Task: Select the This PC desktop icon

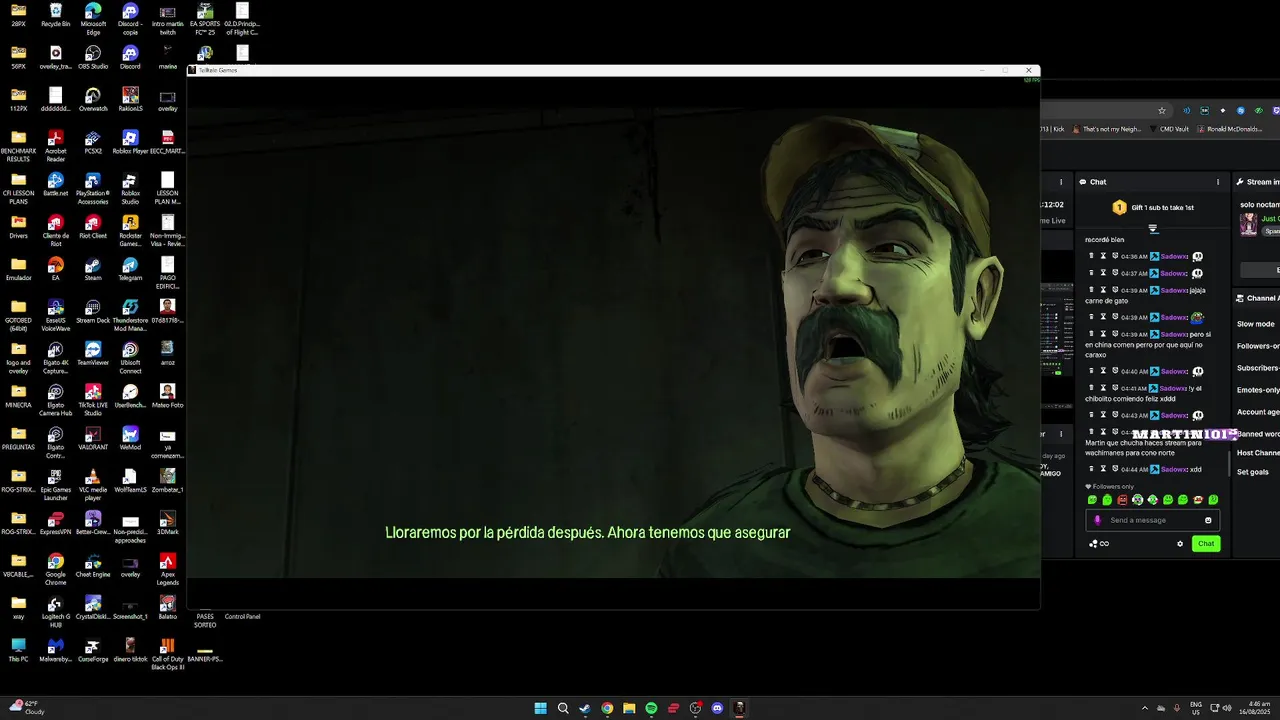Action: (18, 650)
